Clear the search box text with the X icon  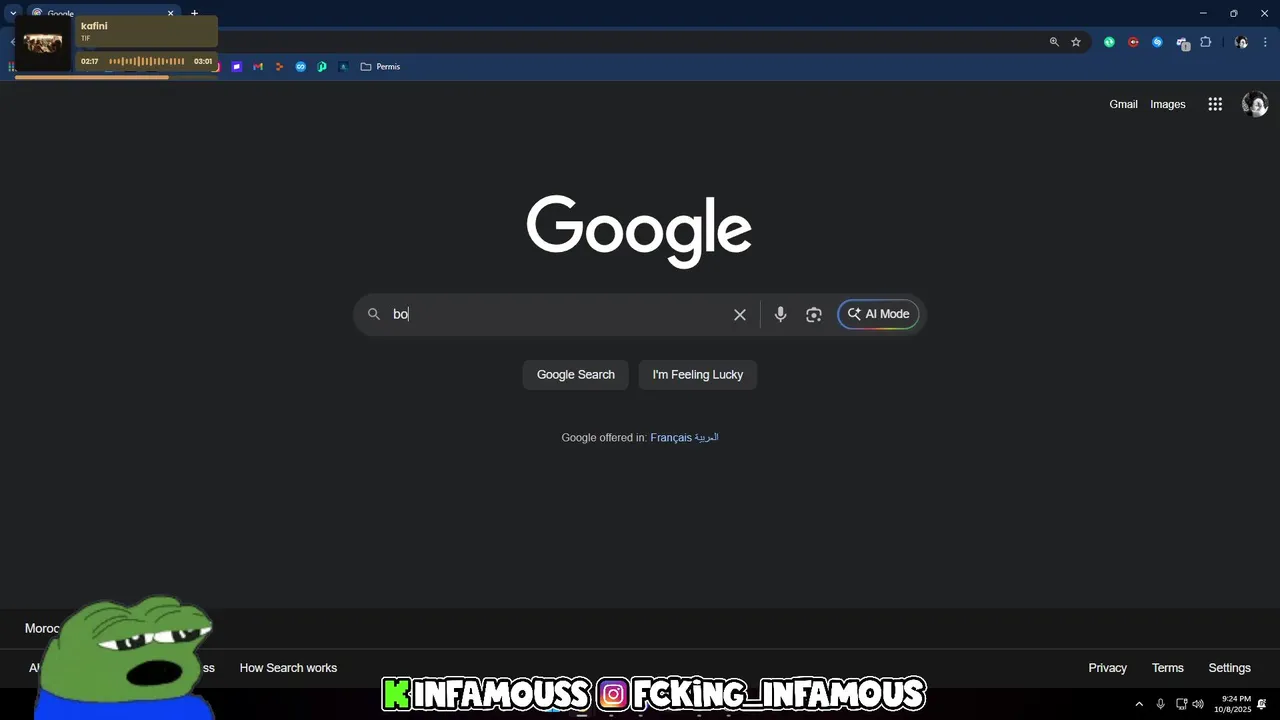(x=740, y=314)
